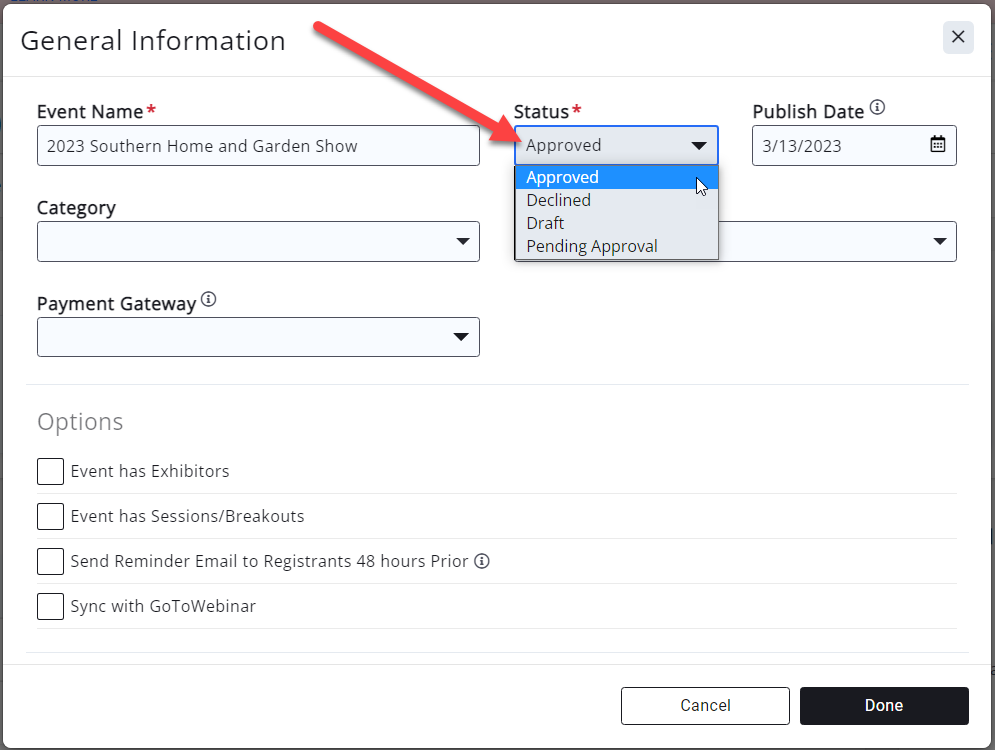Click the Cancel button
Screen dimensions: 995x750
point(705,705)
